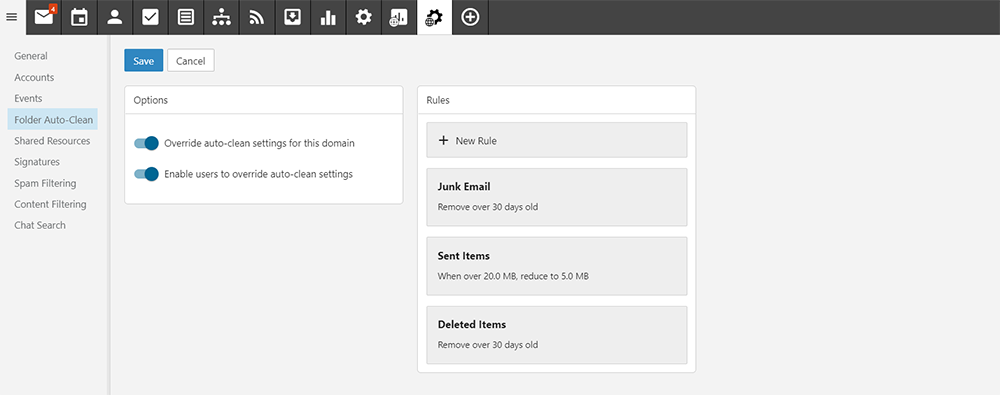Image resolution: width=1000 pixels, height=395 pixels.
Task: Open the reports bar chart icon
Action: tap(328, 17)
